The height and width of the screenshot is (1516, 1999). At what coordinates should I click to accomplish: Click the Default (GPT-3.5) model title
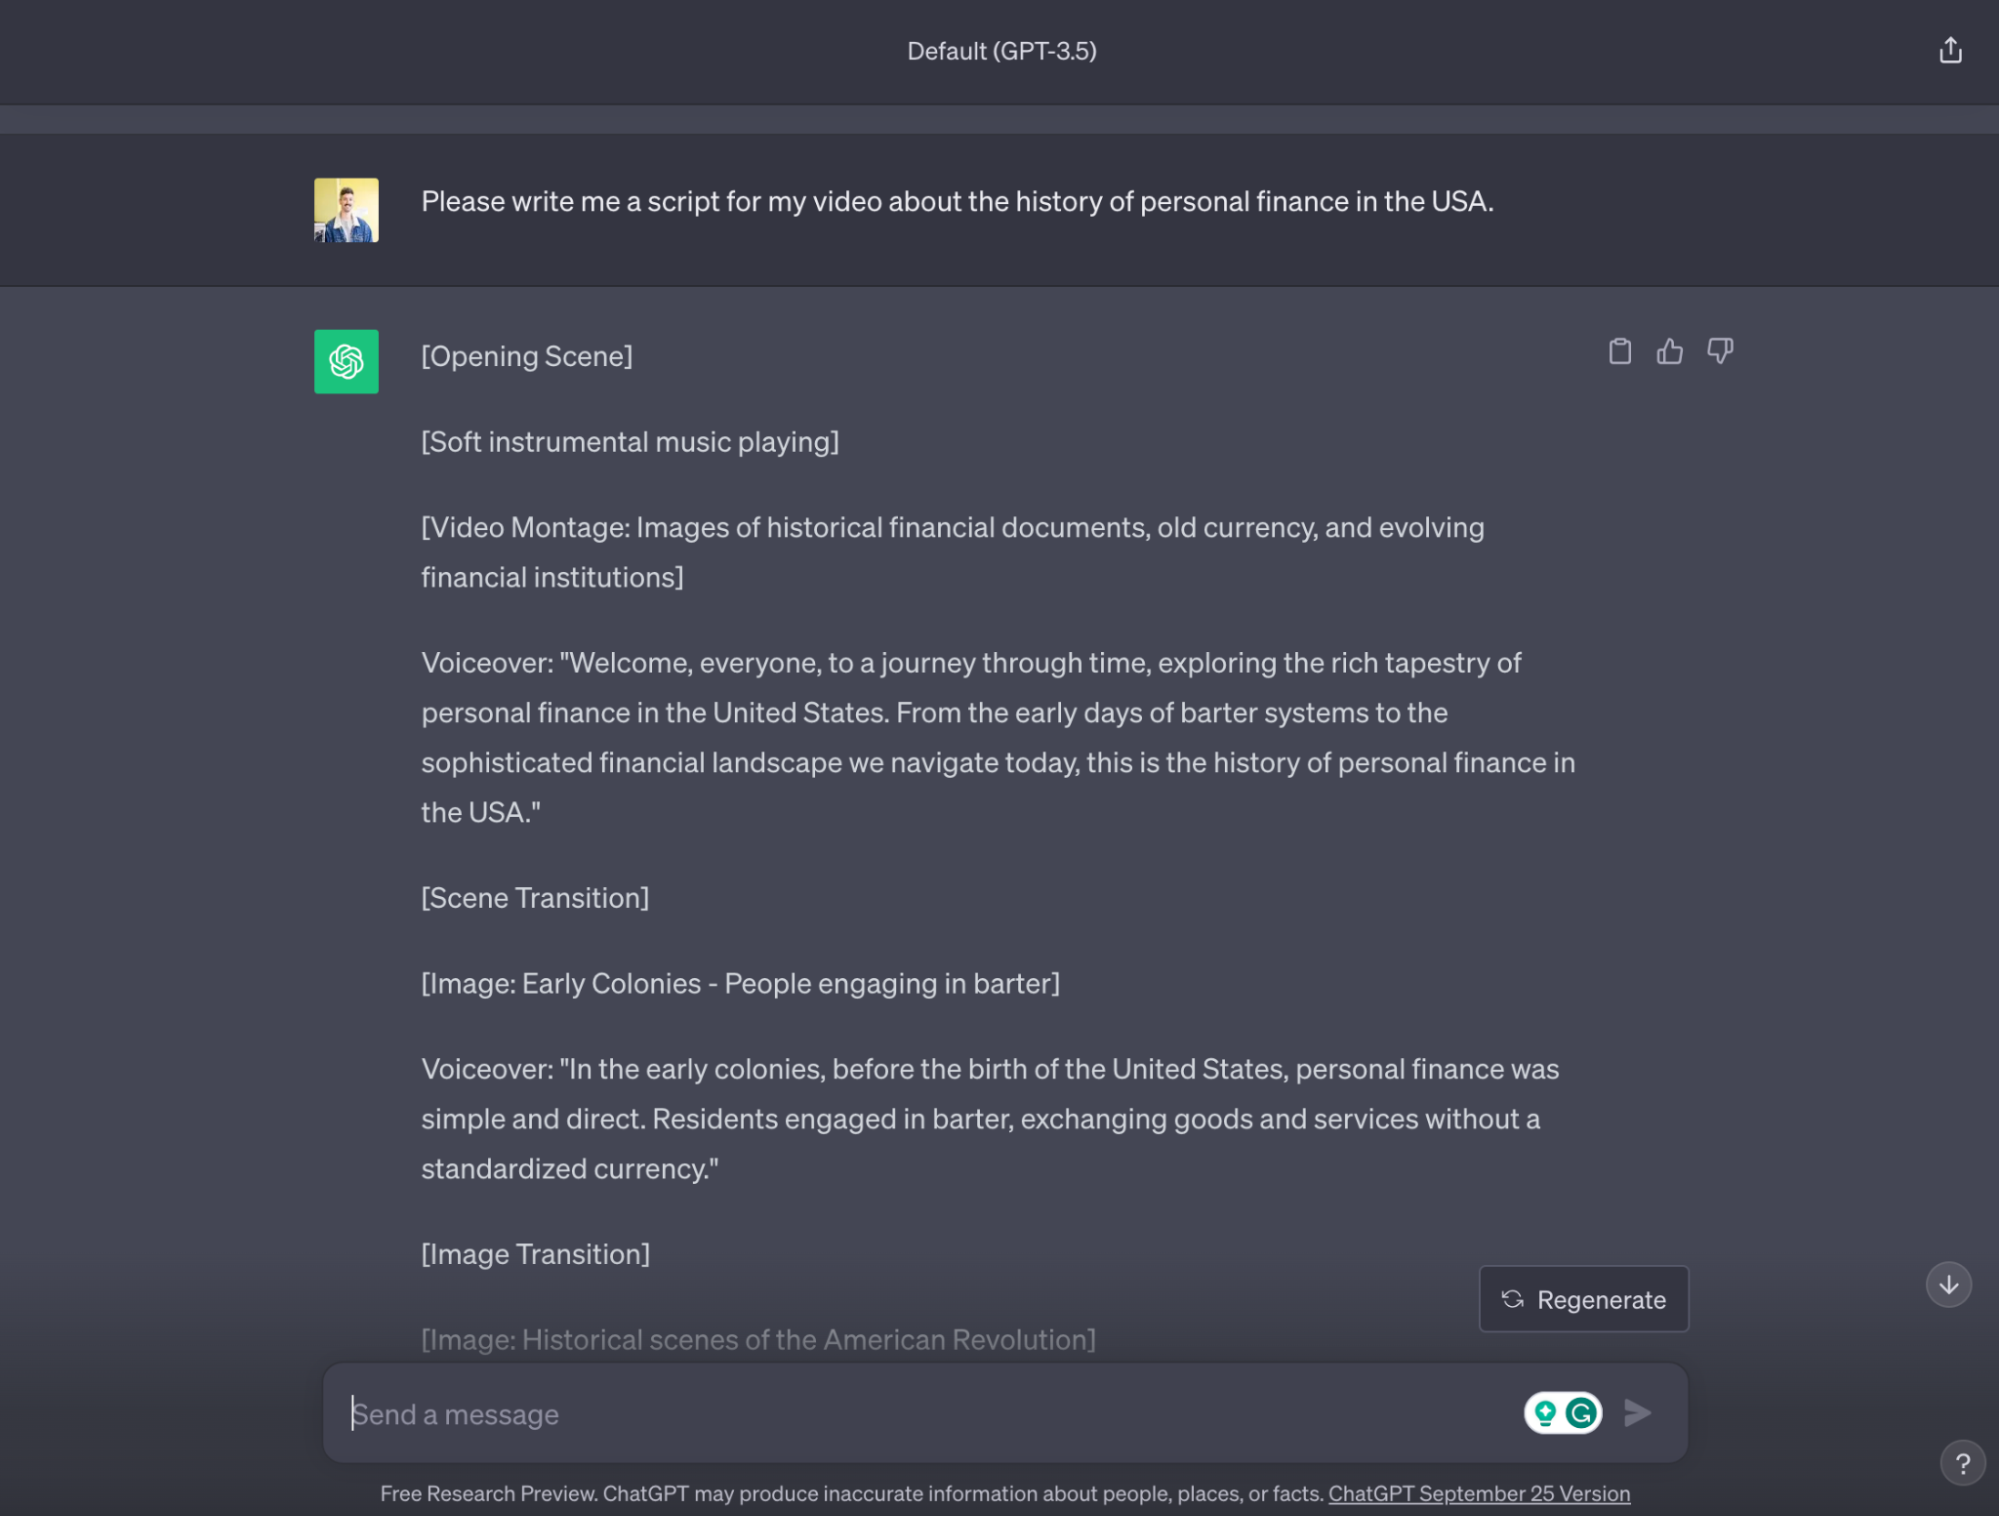click(x=1002, y=51)
